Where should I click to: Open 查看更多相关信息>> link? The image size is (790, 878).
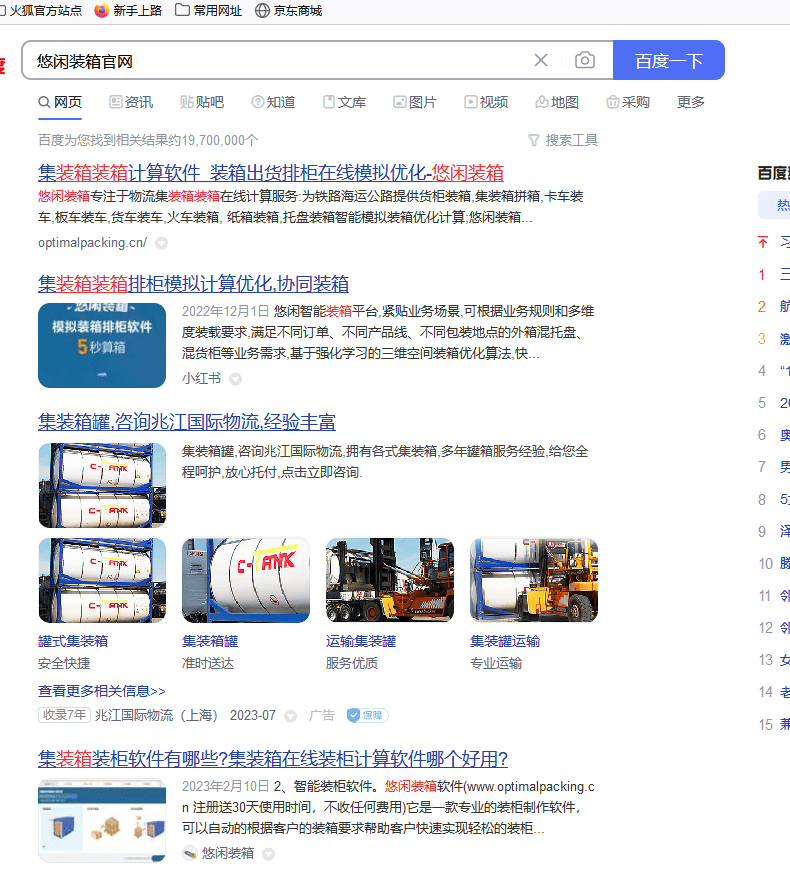pyautogui.click(x=102, y=691)
